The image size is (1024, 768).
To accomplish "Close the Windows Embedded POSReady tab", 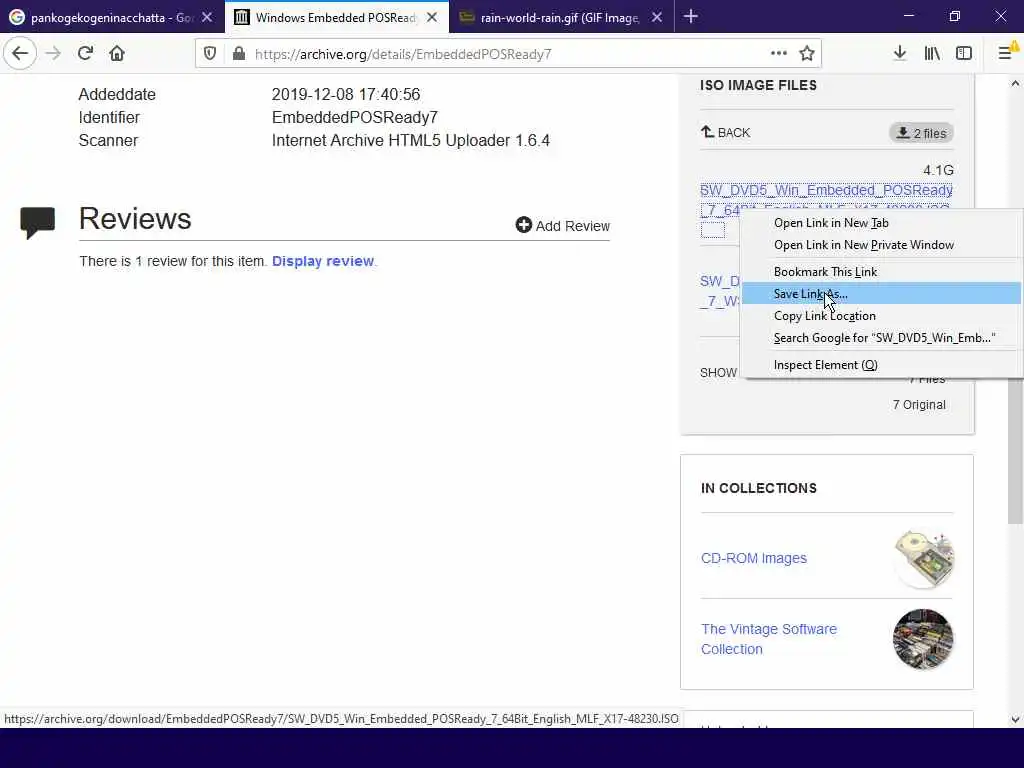I will click(x=432, y=18).
